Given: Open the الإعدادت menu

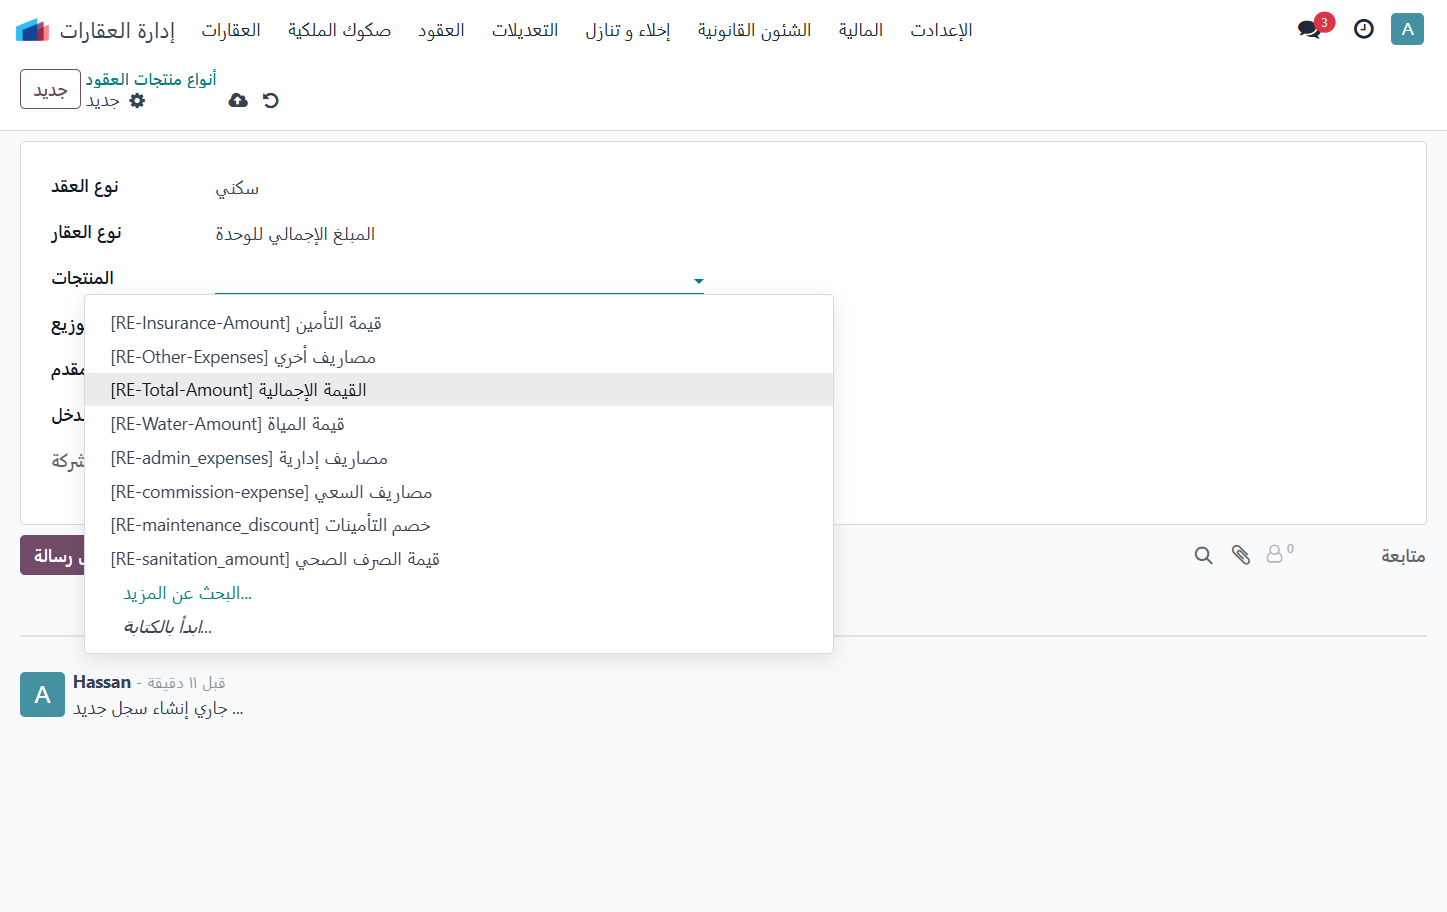Looking at the screenshot, I should [x=941, y=30].
